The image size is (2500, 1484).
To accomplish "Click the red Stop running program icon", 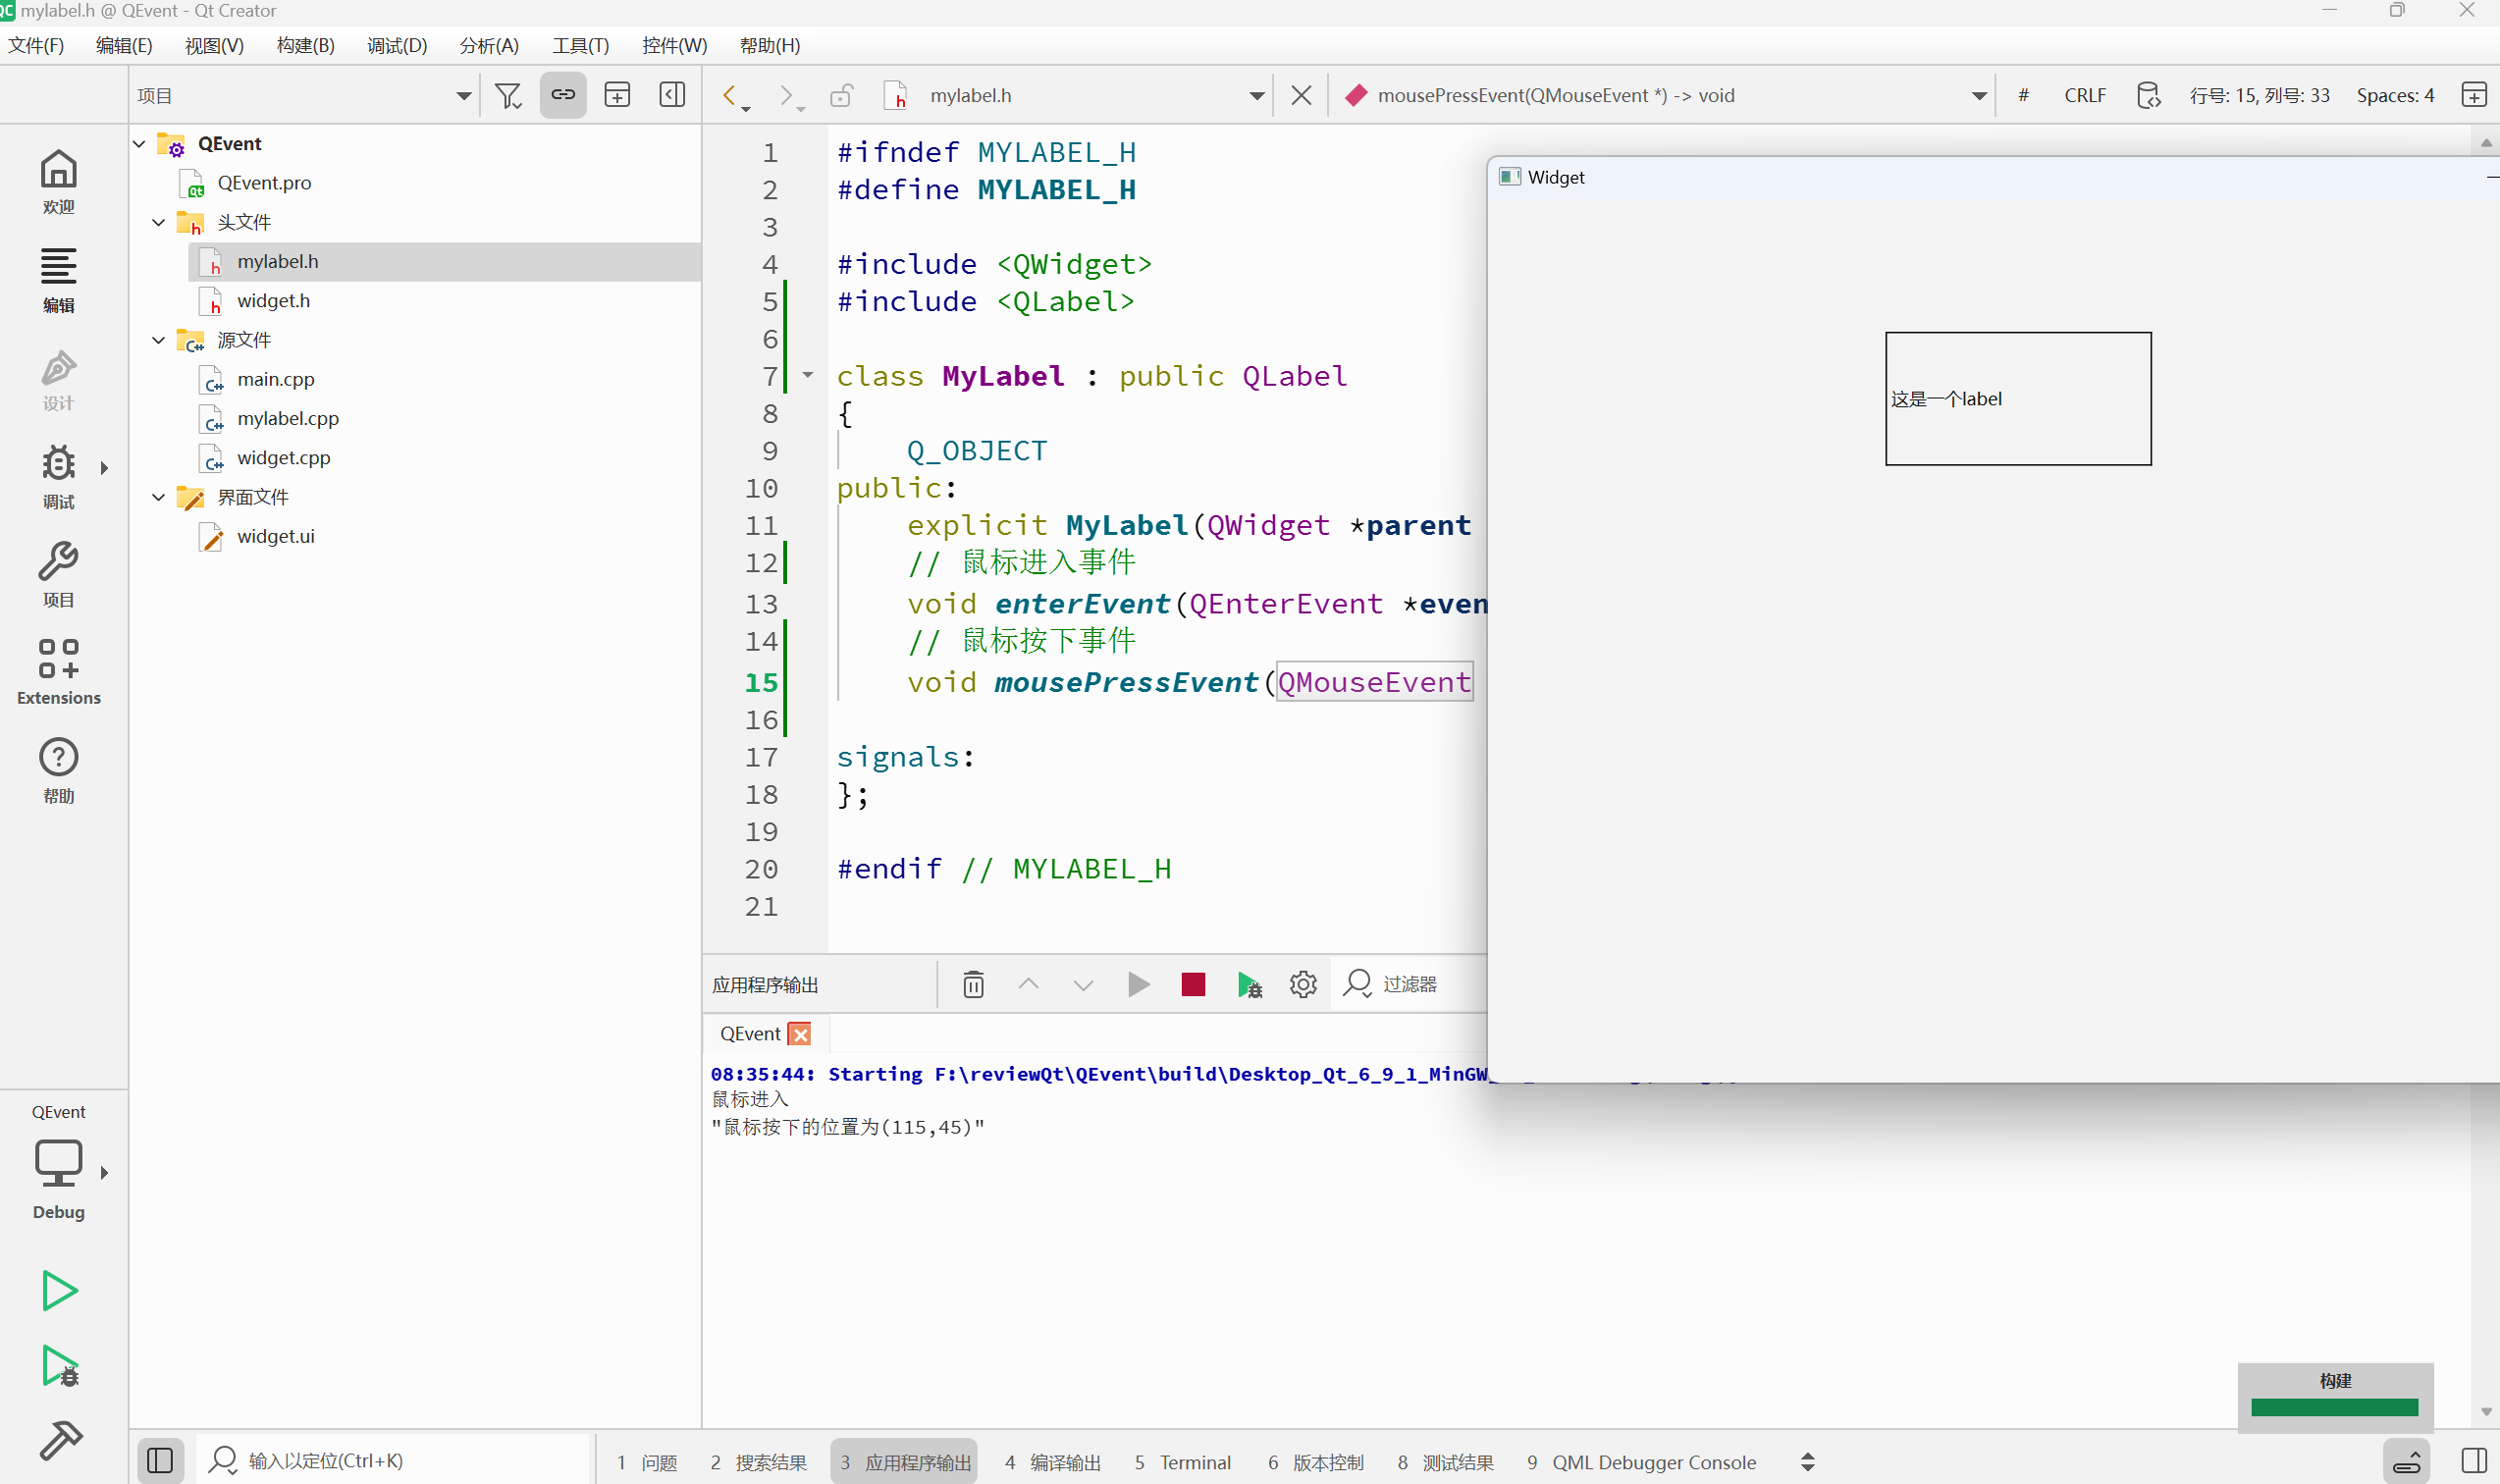I will (1192, 985).
